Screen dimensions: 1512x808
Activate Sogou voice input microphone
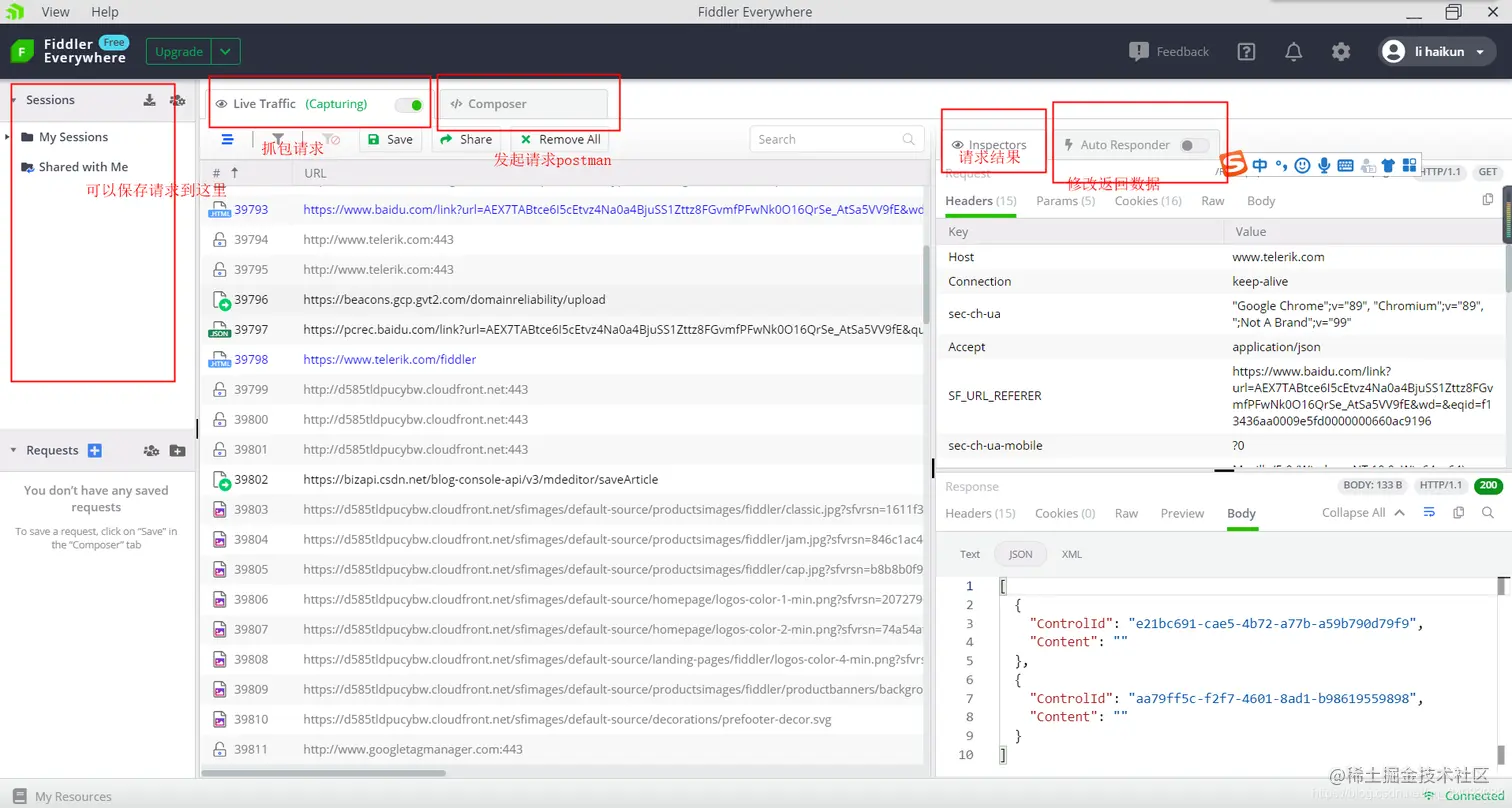tap(1324, 165)
